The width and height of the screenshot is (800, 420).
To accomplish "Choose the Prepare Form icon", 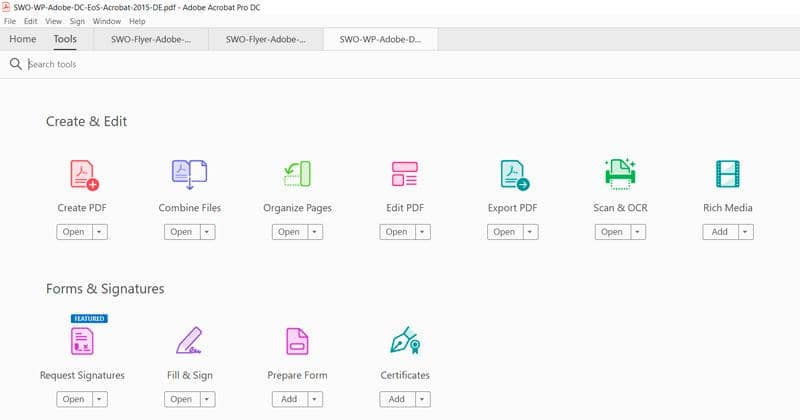I will click(297, 342).
